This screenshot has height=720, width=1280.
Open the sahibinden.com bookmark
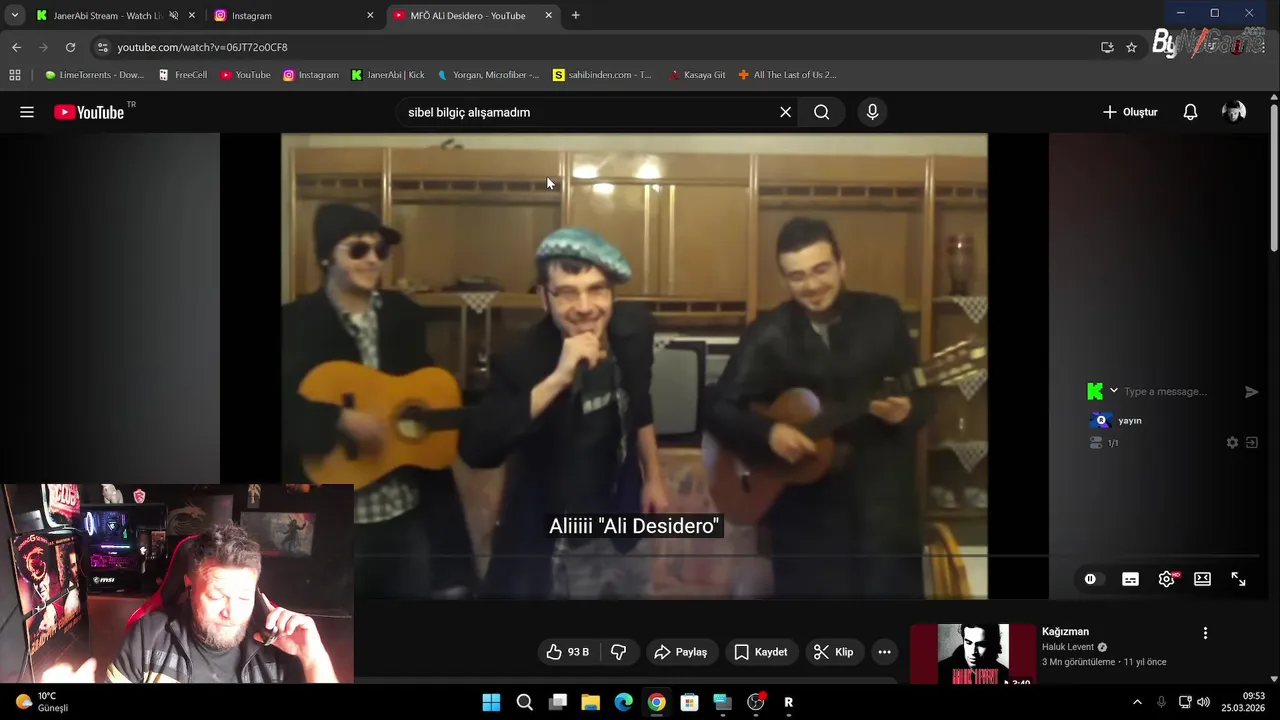click(x=602, y=75)
